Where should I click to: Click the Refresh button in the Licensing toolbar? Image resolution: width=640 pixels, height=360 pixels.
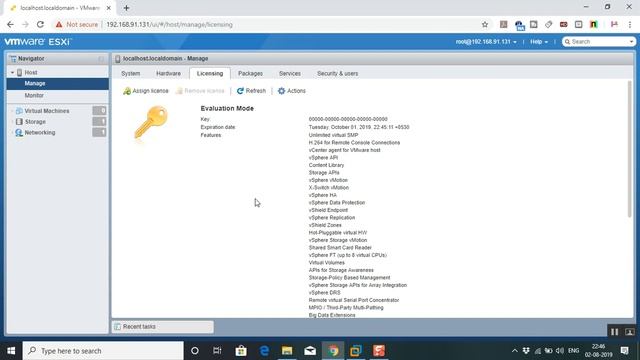pyautogui.click(x=251, y=91)
